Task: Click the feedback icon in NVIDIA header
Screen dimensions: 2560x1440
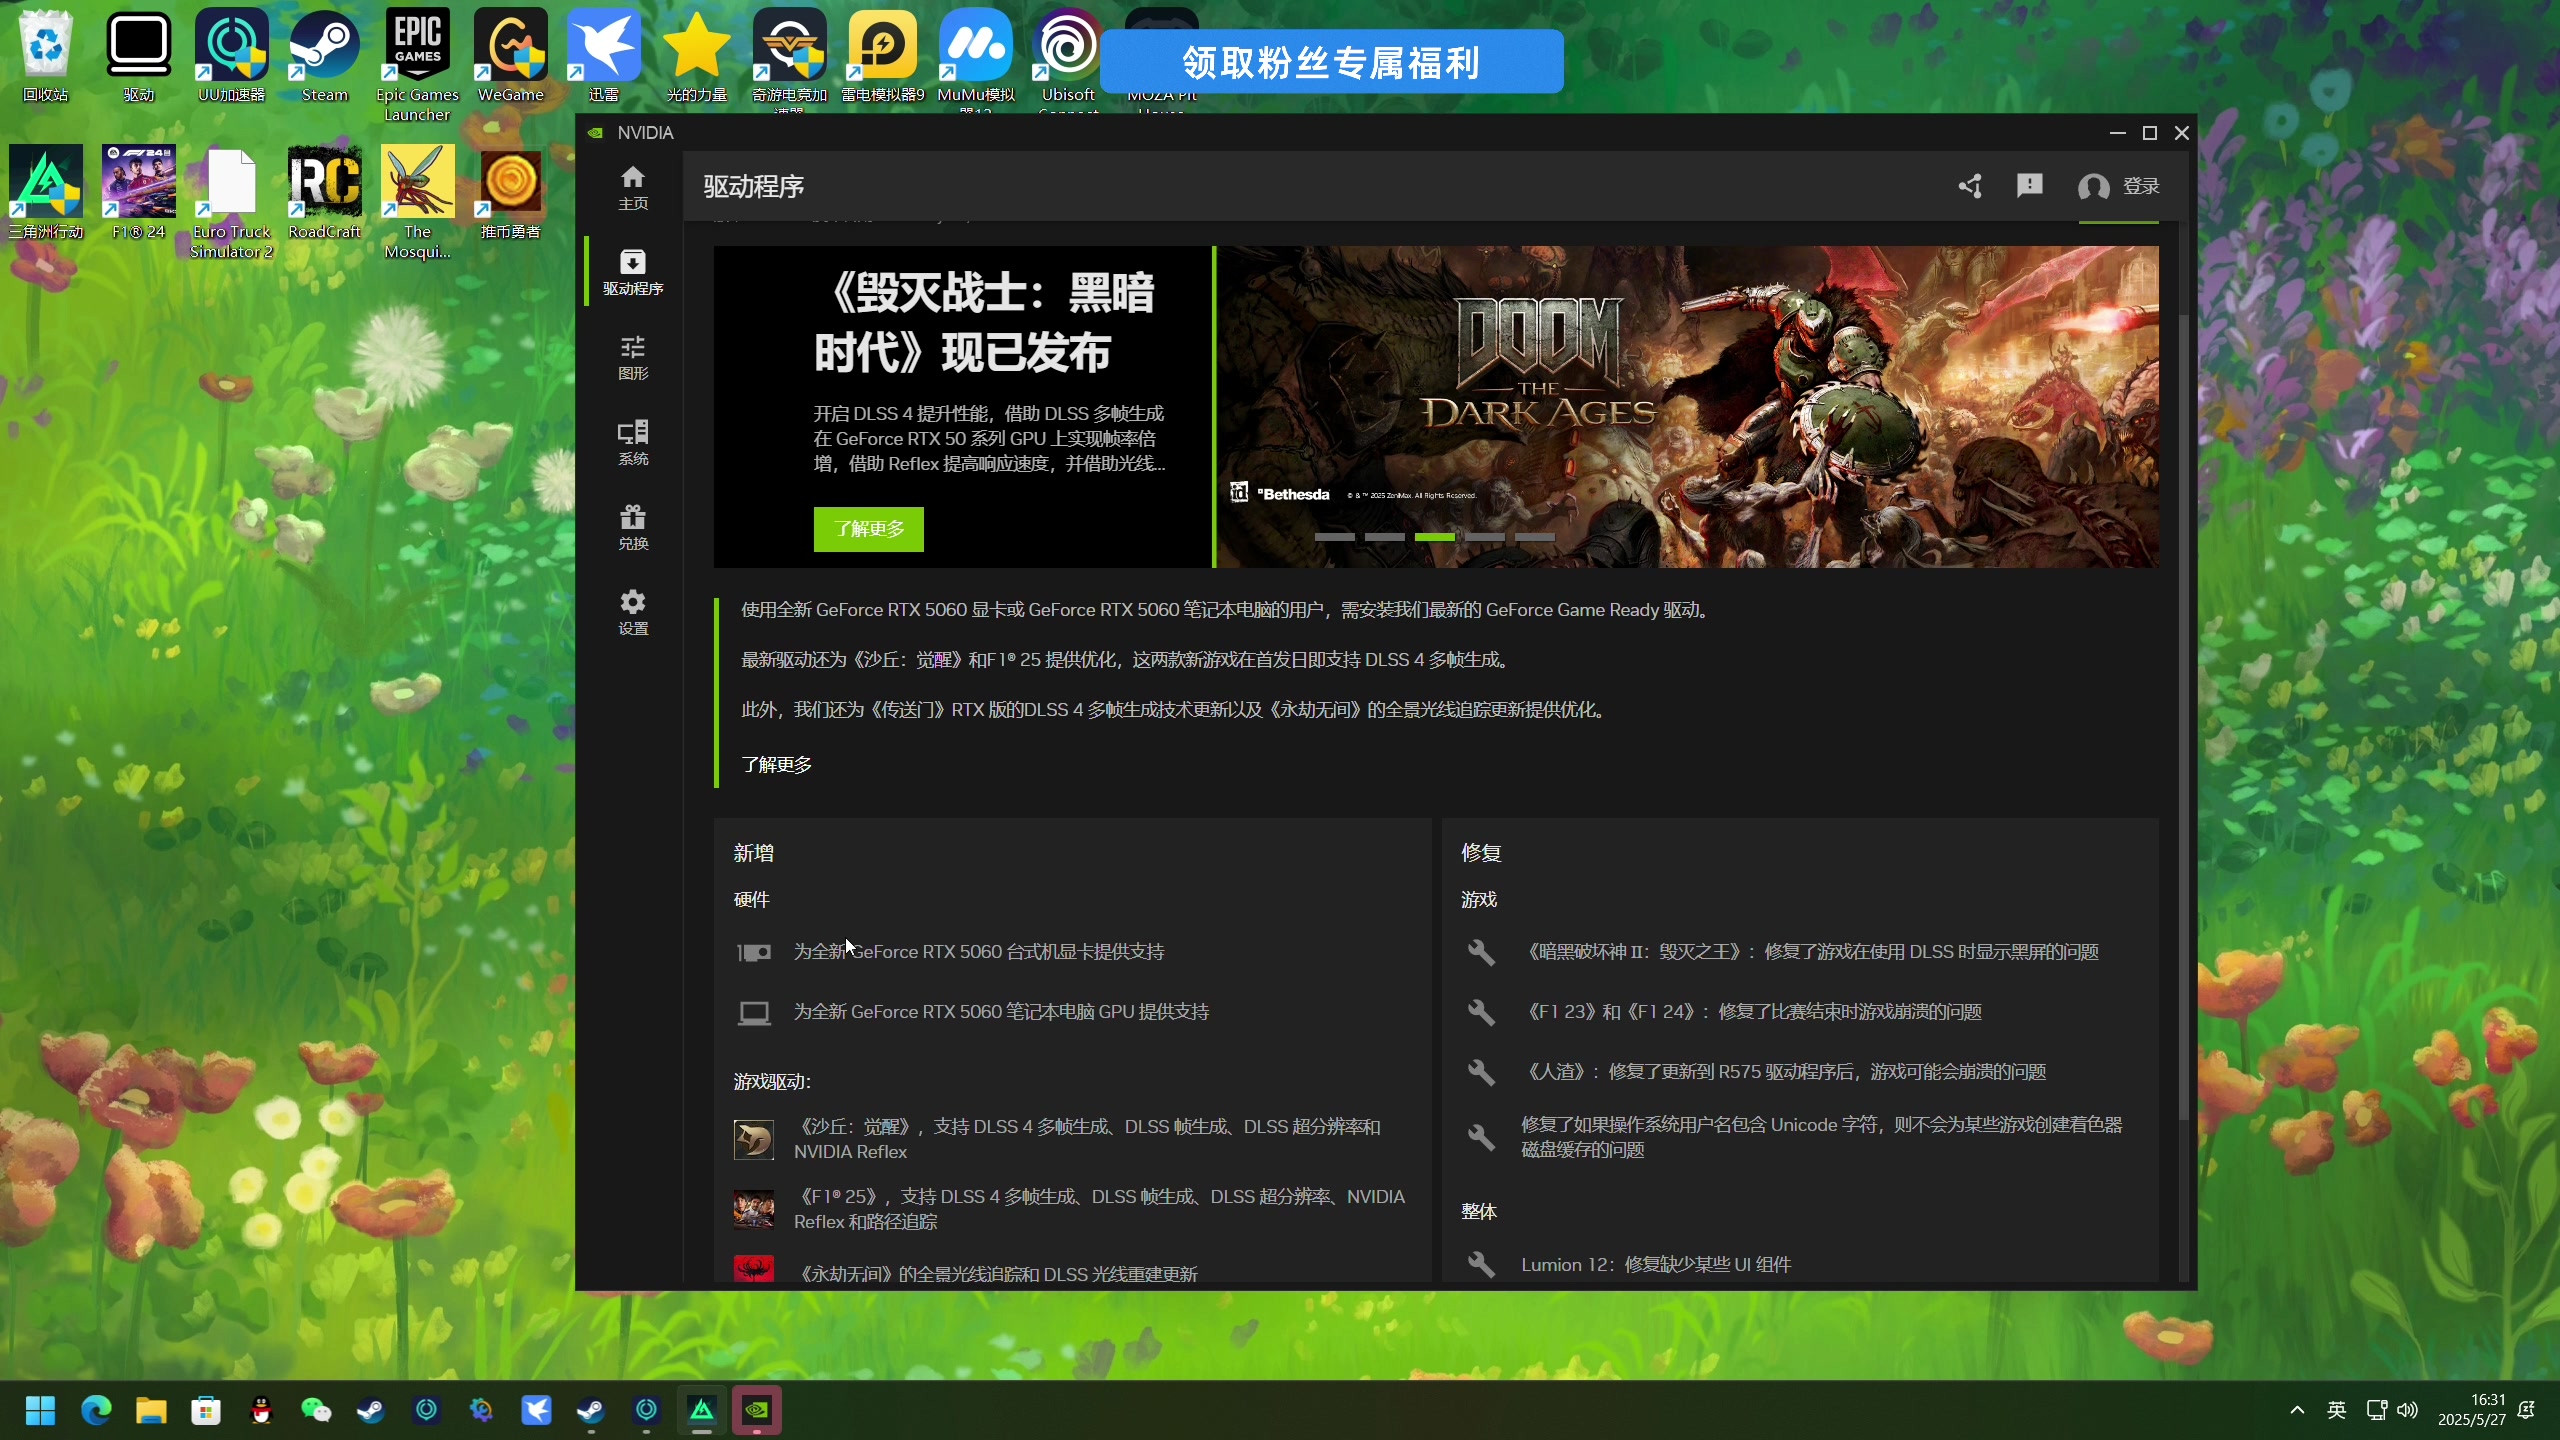Action: click(2029, 186)
